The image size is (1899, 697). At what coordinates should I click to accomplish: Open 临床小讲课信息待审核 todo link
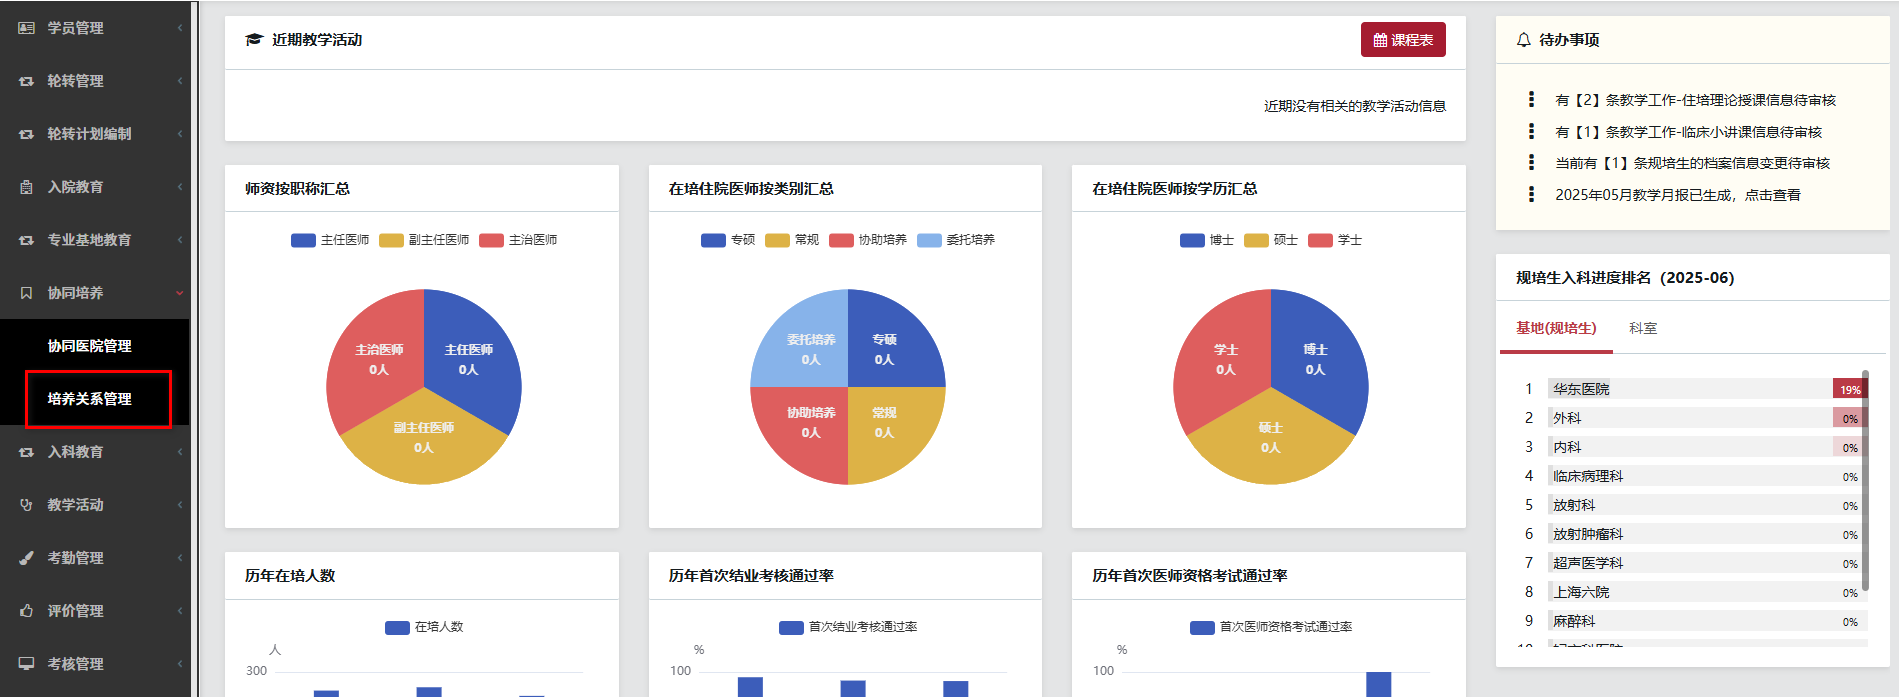(x=1688, y=132)
